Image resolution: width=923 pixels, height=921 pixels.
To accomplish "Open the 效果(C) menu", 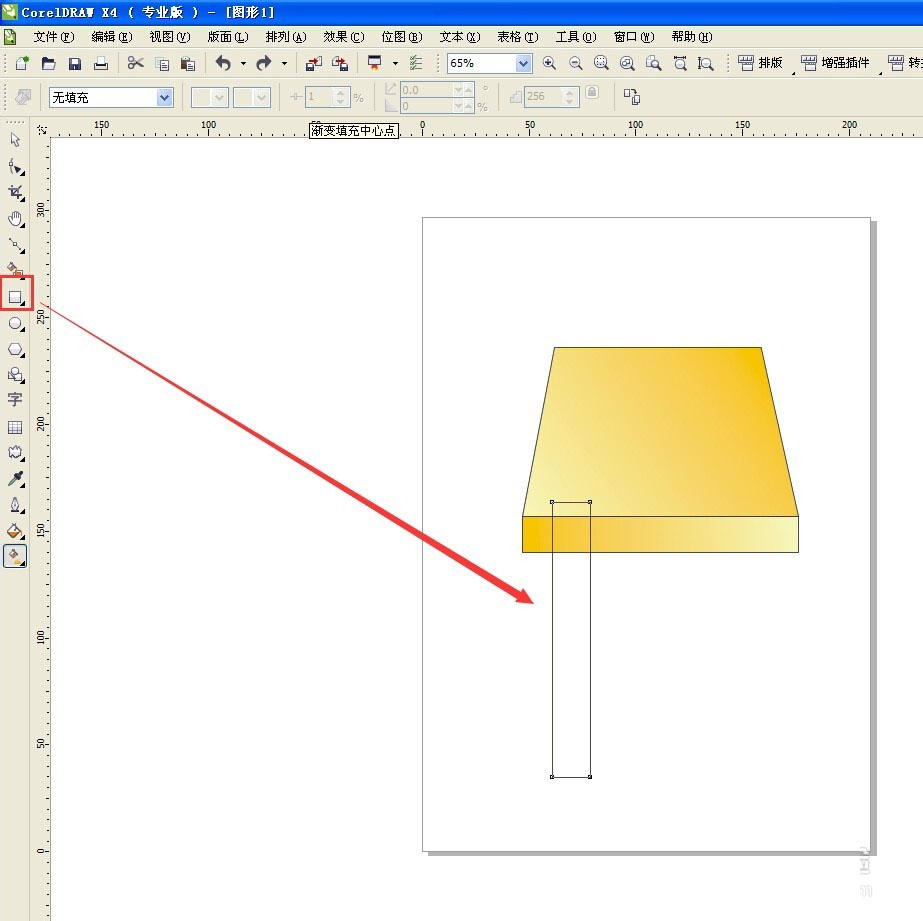I will pos(344,37).
